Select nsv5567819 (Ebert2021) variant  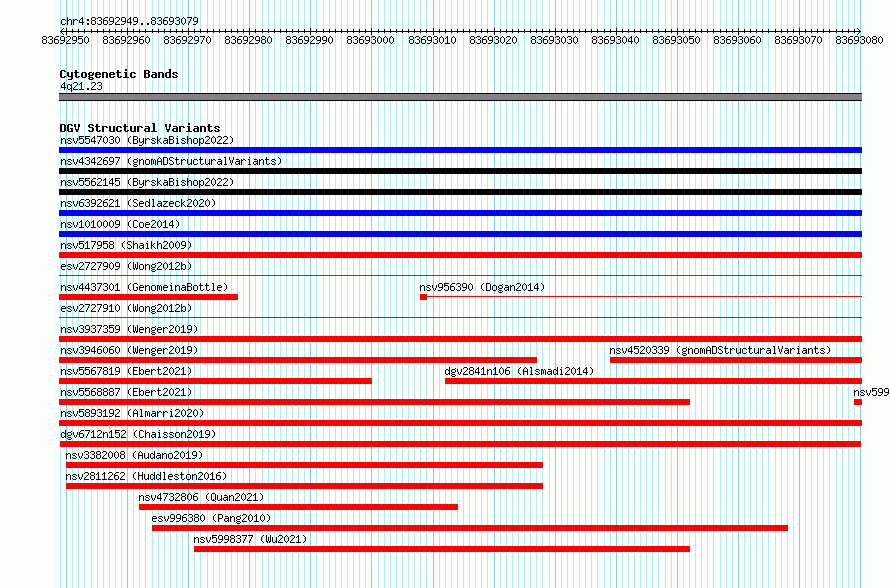126,371
